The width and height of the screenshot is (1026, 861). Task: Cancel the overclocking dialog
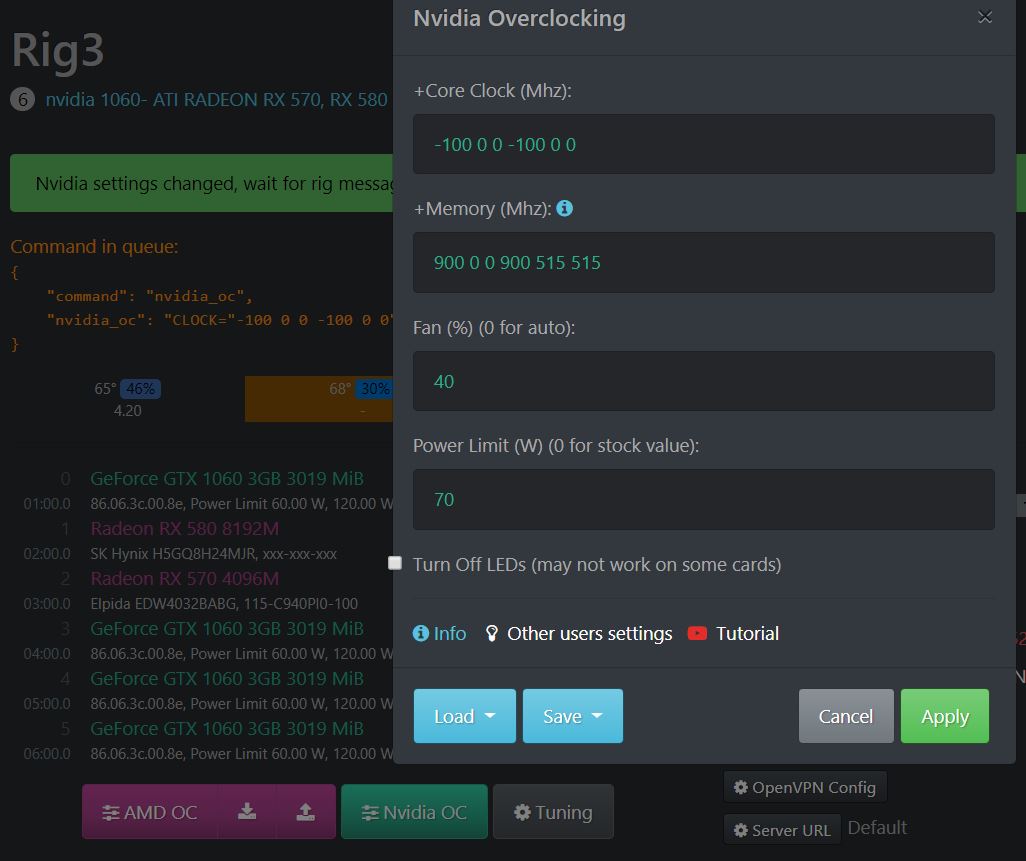point(845,716)
